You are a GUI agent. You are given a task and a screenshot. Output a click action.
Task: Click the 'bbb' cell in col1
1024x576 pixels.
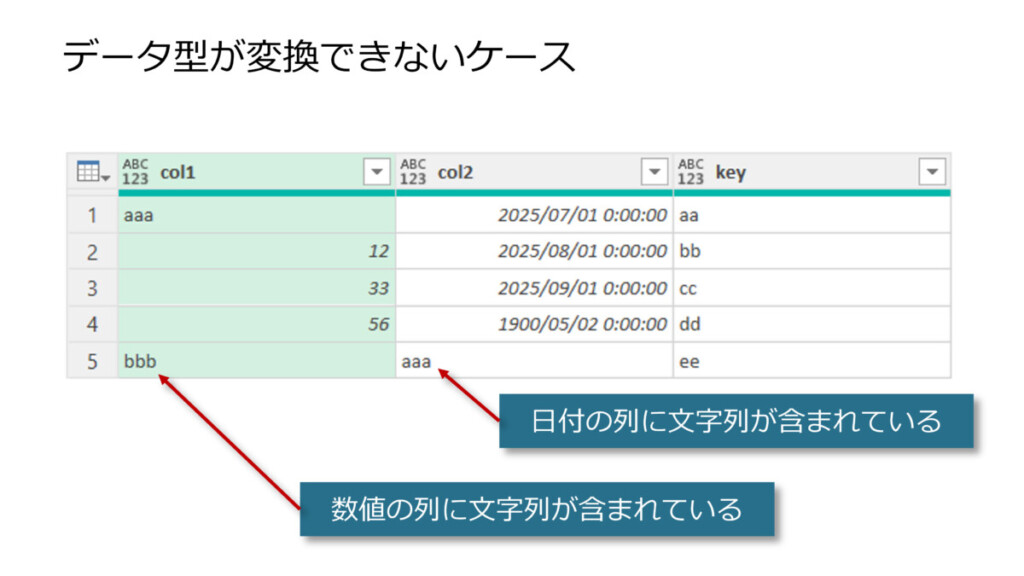[x=140, y=362]
